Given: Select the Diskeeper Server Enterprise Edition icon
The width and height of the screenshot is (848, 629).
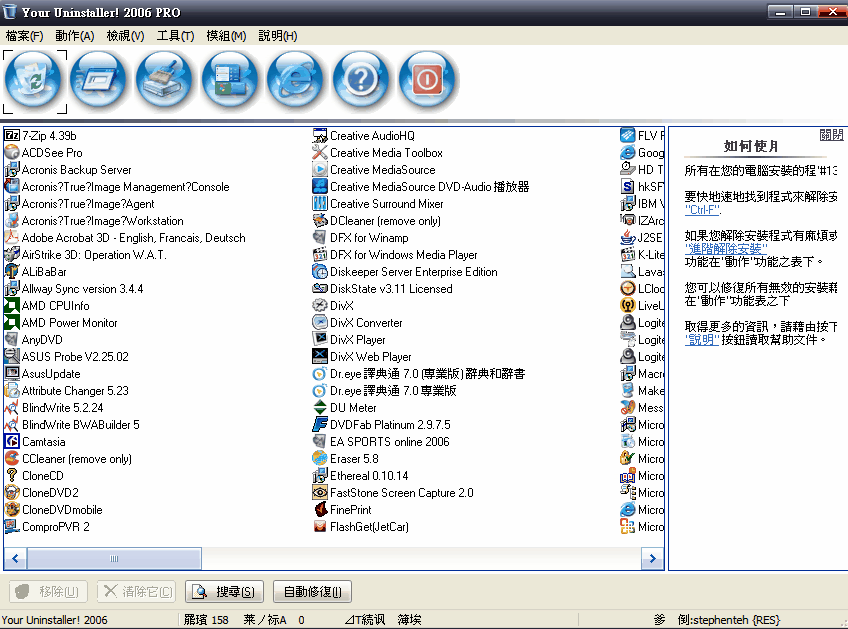Looking at the screenshot, I should [320, 272].
